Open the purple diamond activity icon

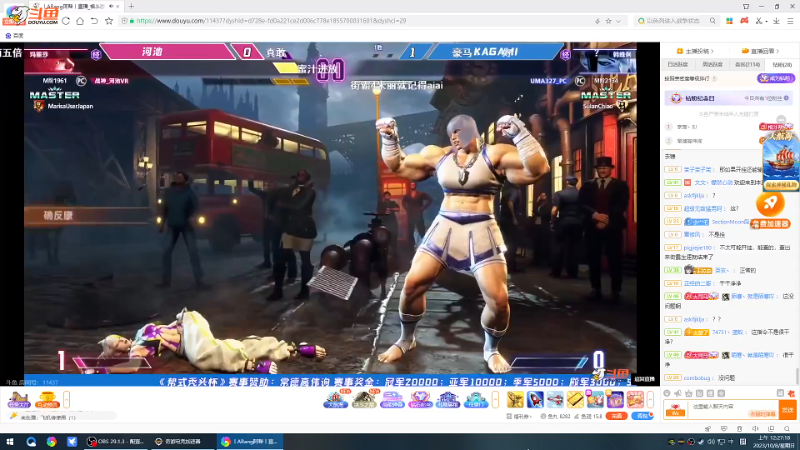pos(420,399)
